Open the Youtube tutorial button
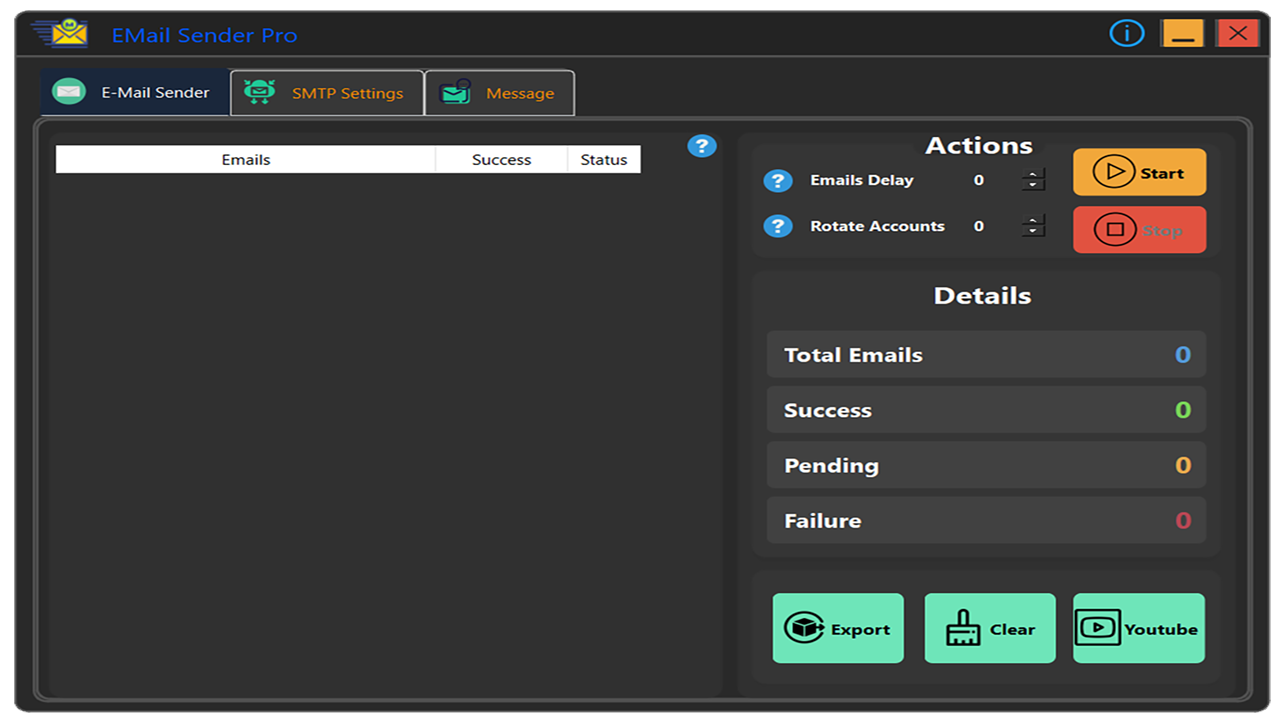This screenshot has width=1280, height=720. [x=1138, y=628]
